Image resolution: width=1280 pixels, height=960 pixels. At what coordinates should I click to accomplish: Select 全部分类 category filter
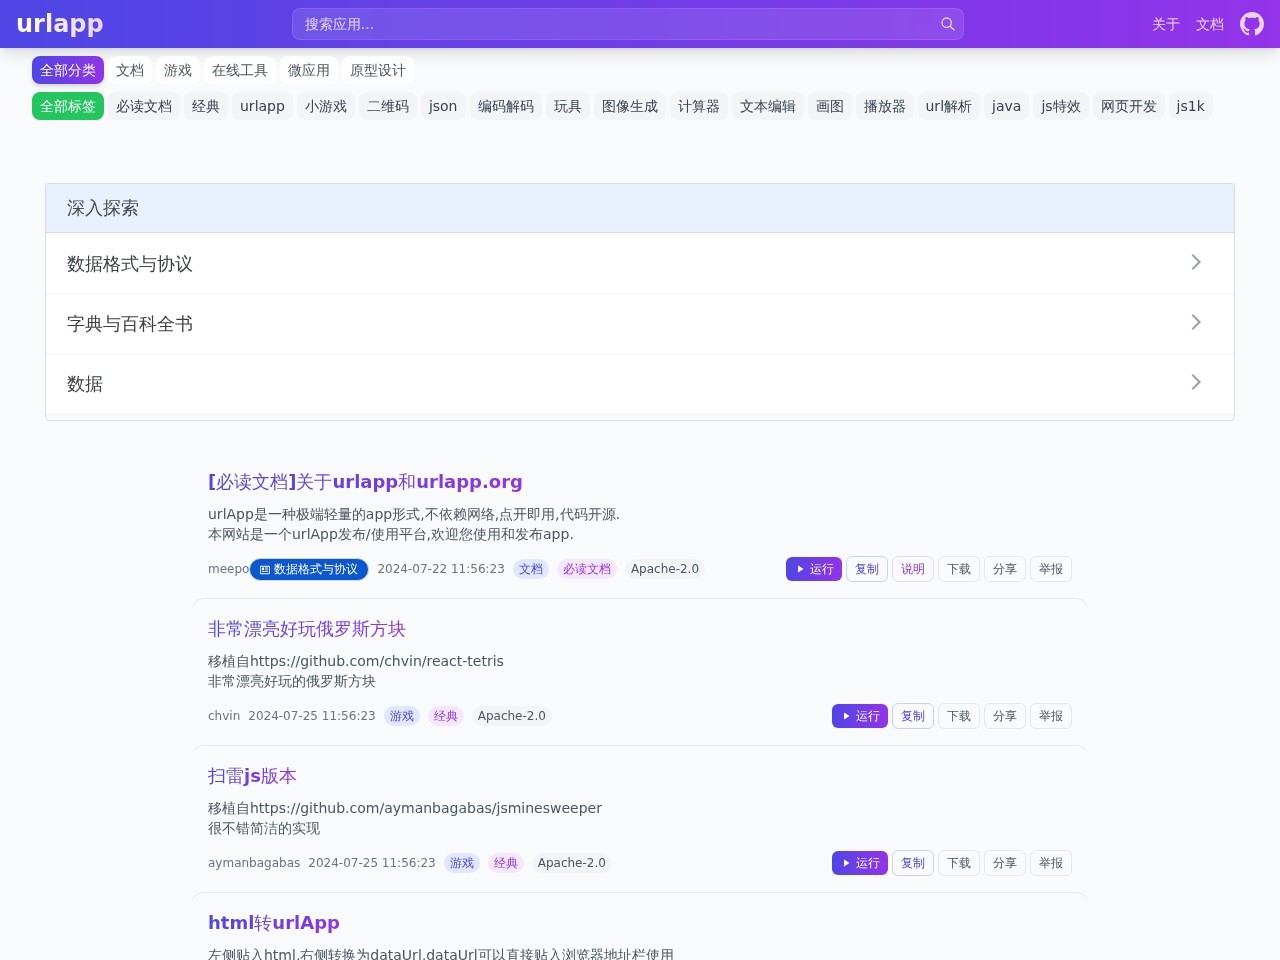coord(68,70)
